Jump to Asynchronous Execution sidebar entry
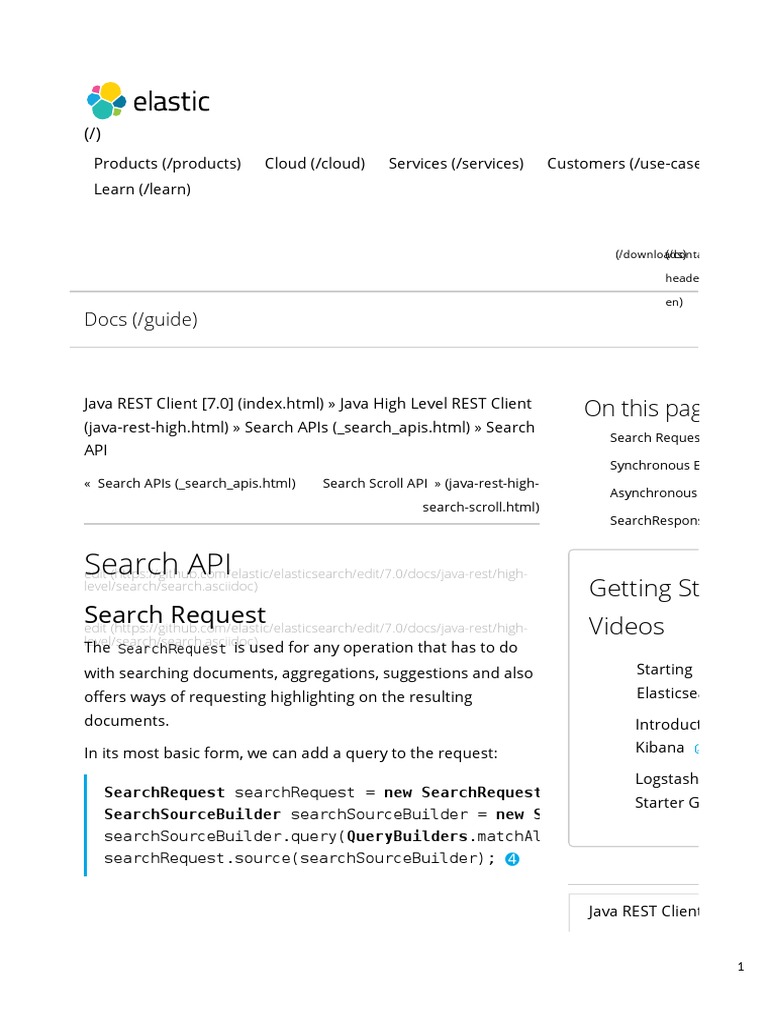This screenshot has width=768, height=1024. tap(654, 492)
